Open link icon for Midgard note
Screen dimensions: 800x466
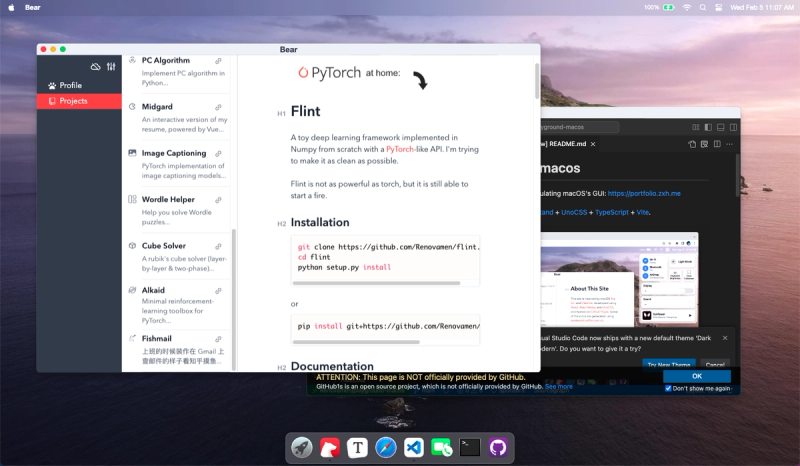tap(218, 107)
